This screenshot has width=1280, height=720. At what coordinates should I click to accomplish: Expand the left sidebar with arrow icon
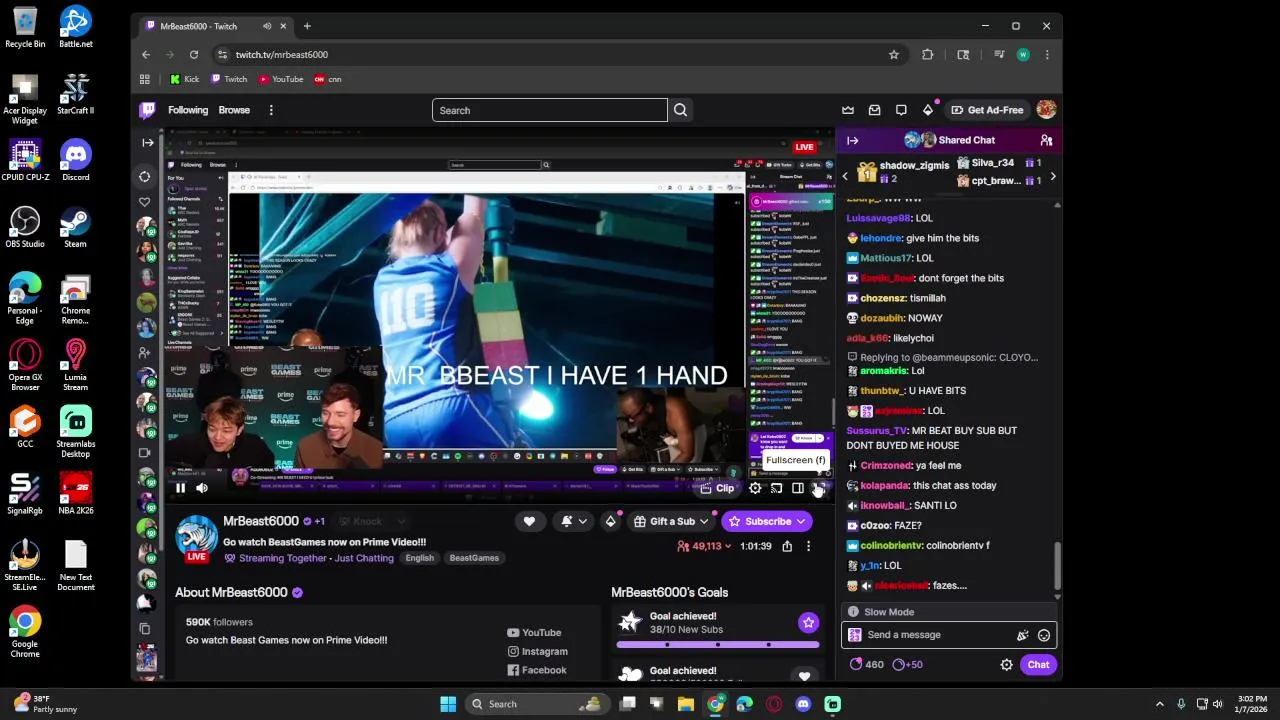[147, 143]
